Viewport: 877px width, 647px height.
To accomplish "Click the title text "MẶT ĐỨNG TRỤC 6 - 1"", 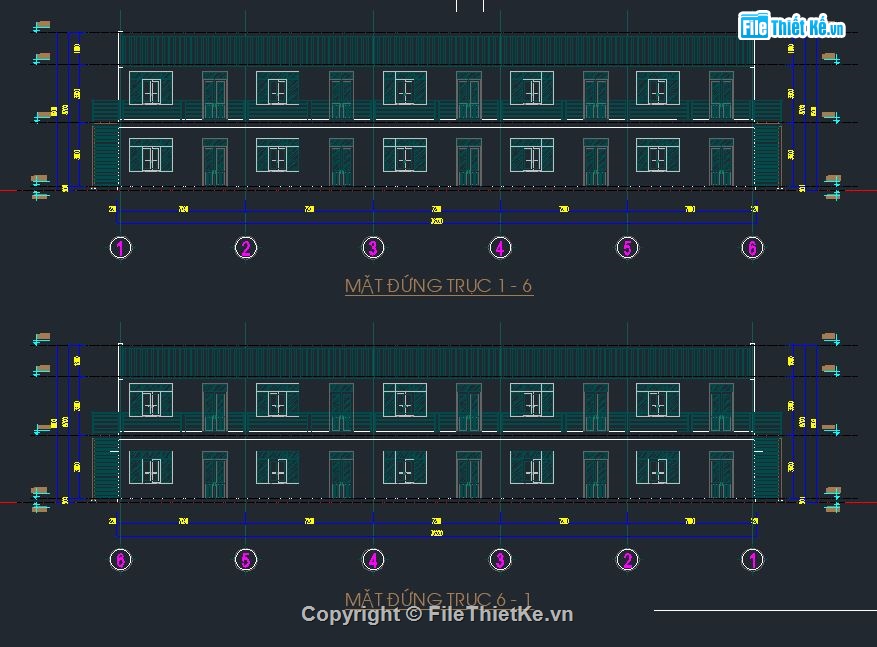I will [x=438, y=599].
